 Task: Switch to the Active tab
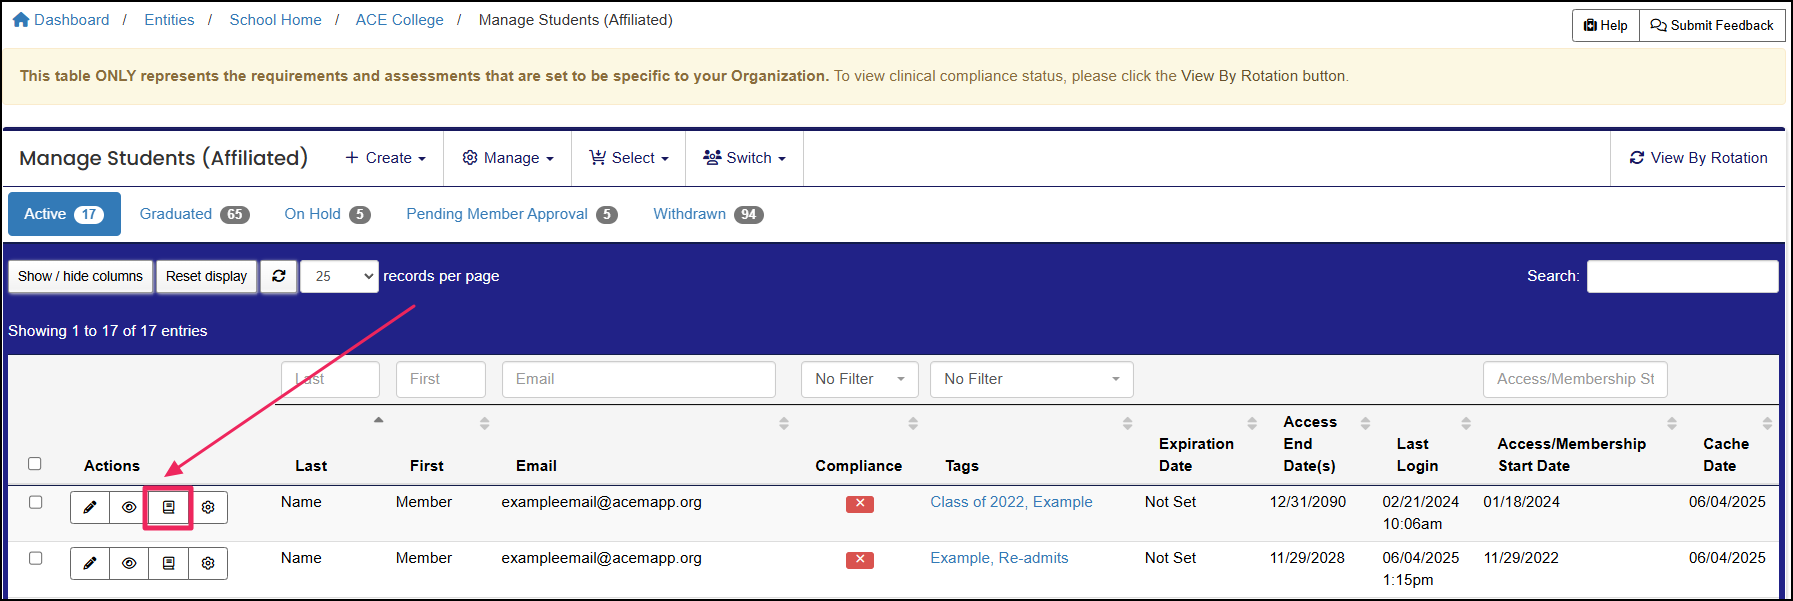pos(64,214)
